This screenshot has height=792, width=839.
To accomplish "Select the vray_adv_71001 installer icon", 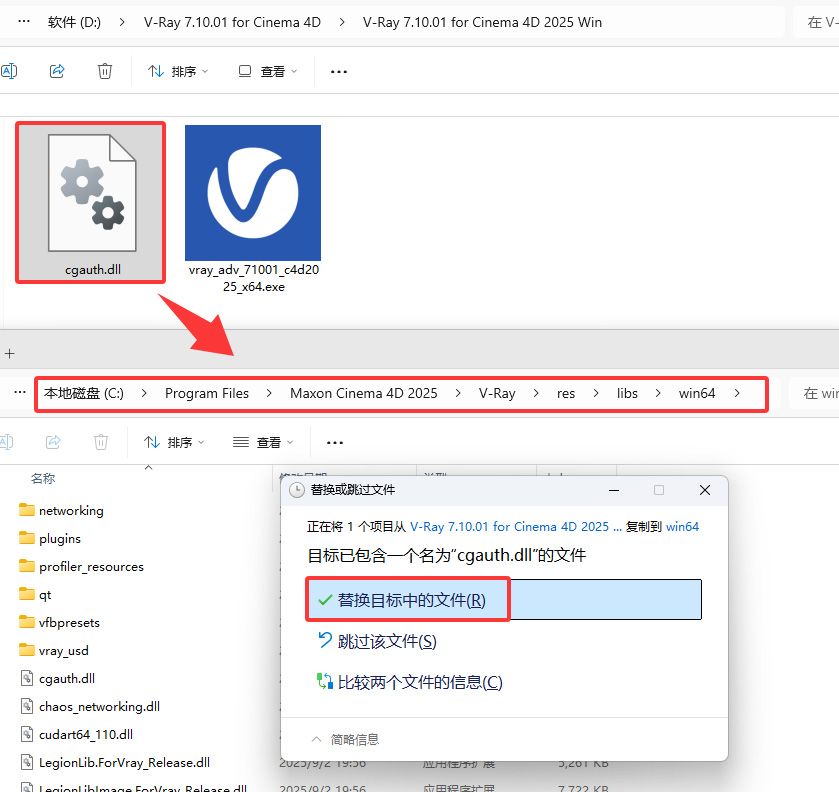I will click(252, 193).
